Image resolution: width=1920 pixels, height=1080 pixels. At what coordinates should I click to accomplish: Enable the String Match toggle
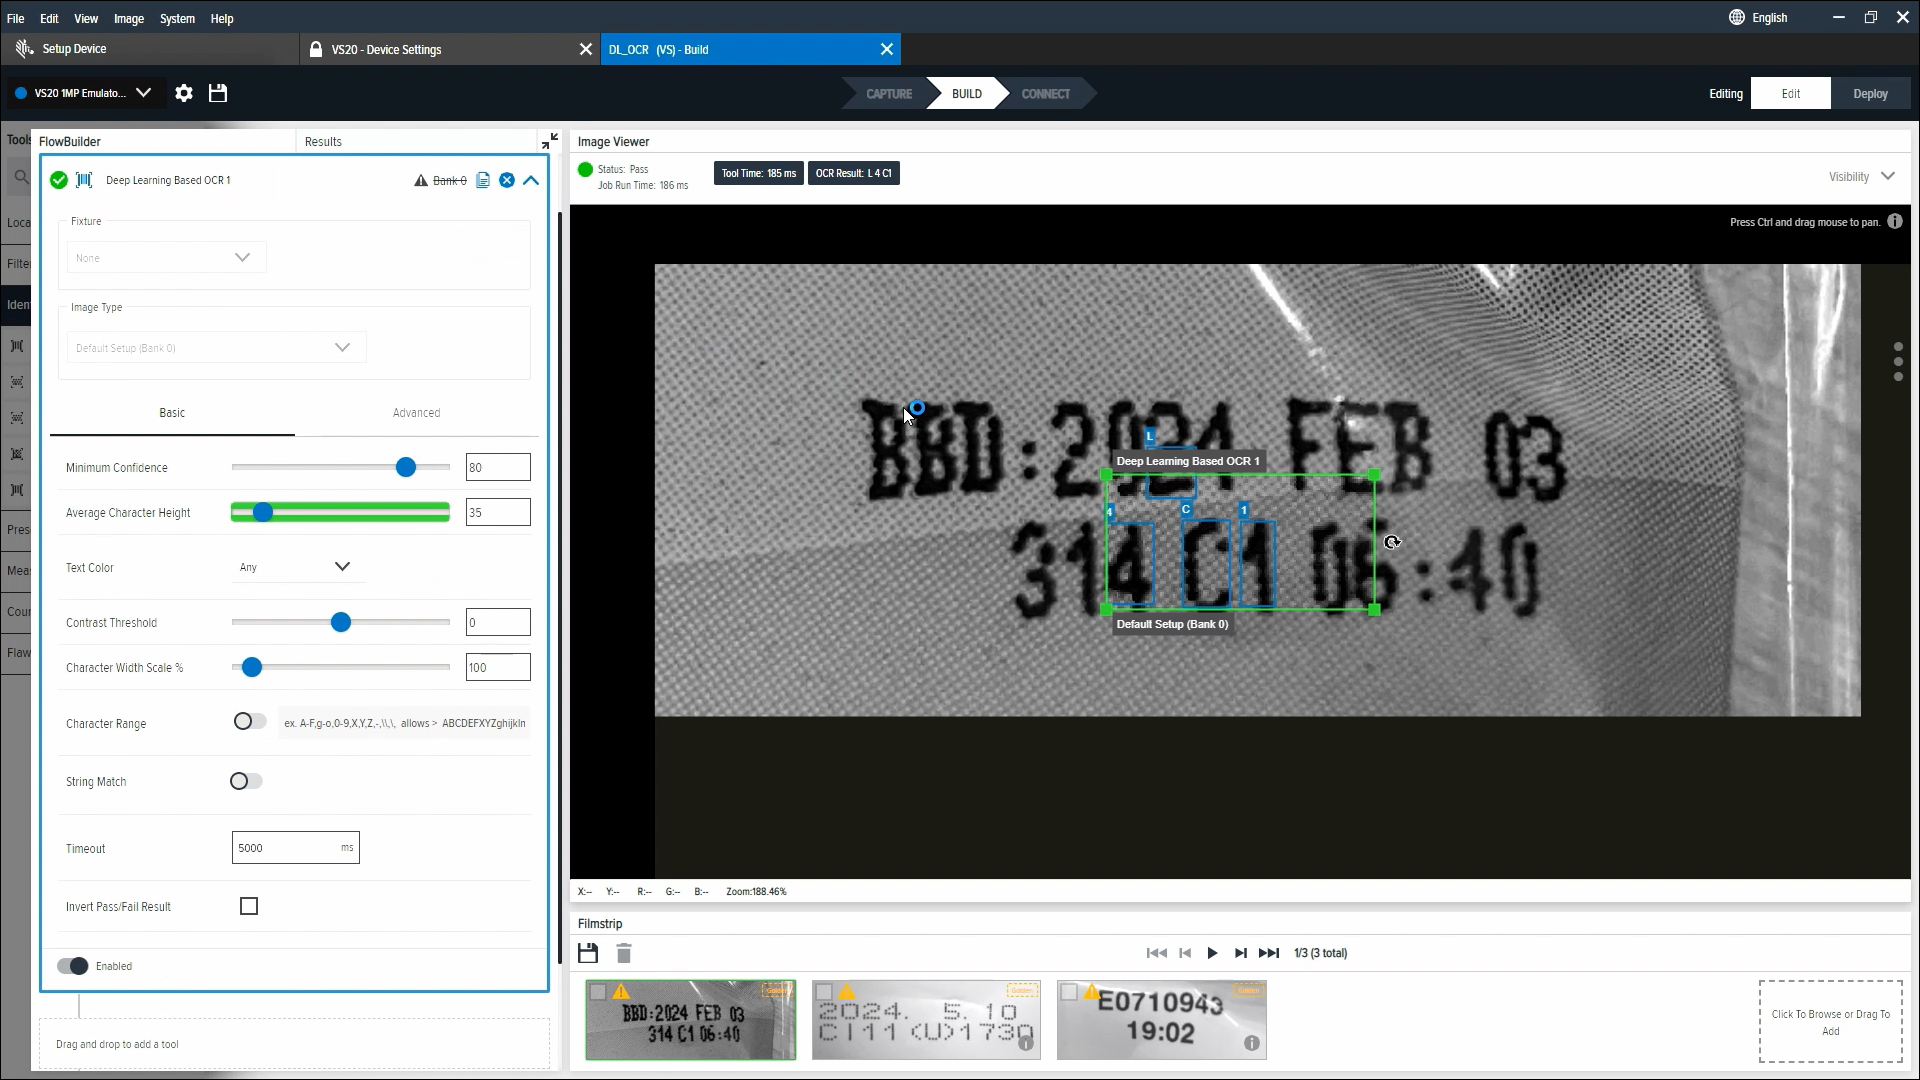point(246,781)
